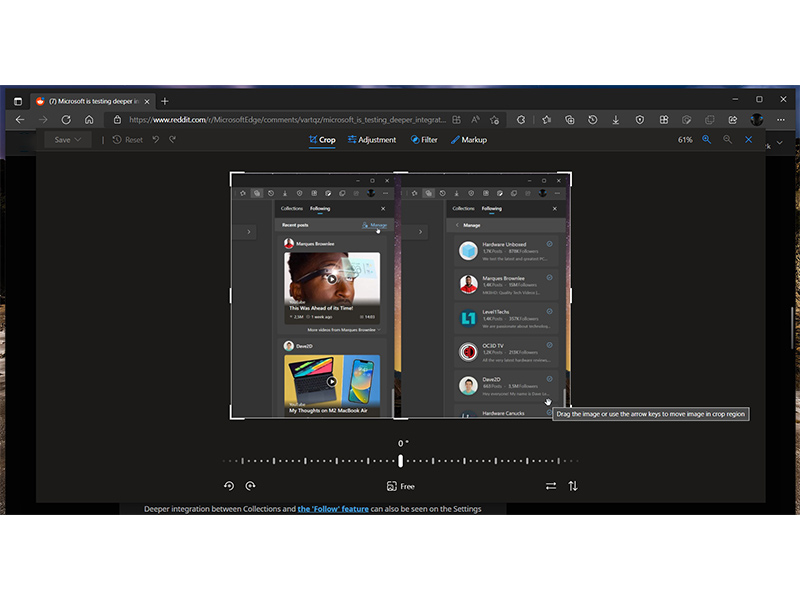Open the Extensions puzzle icon
This screenshot has height=600, width=800.
520,120
